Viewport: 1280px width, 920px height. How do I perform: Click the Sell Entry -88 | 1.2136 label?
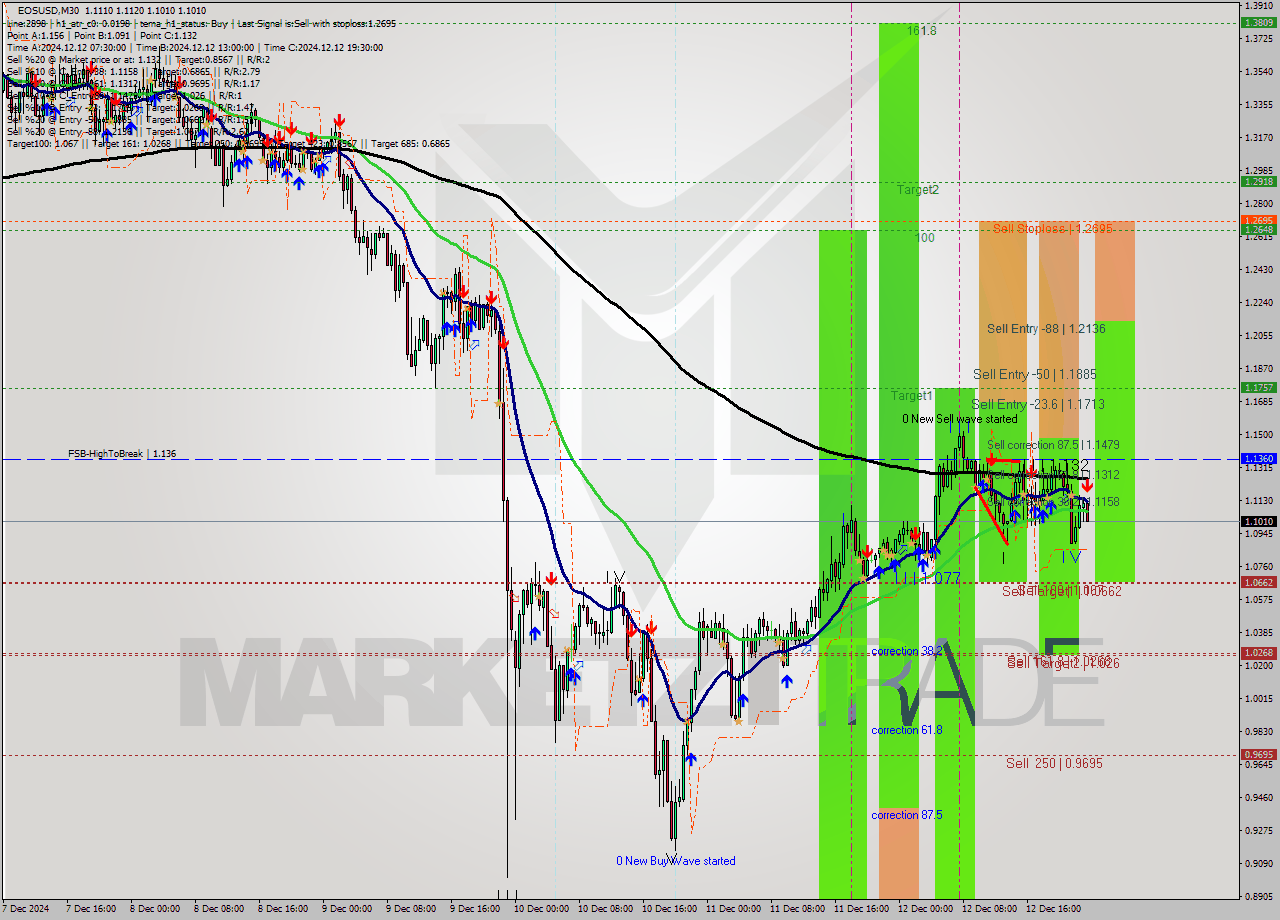pos(1046,328)
